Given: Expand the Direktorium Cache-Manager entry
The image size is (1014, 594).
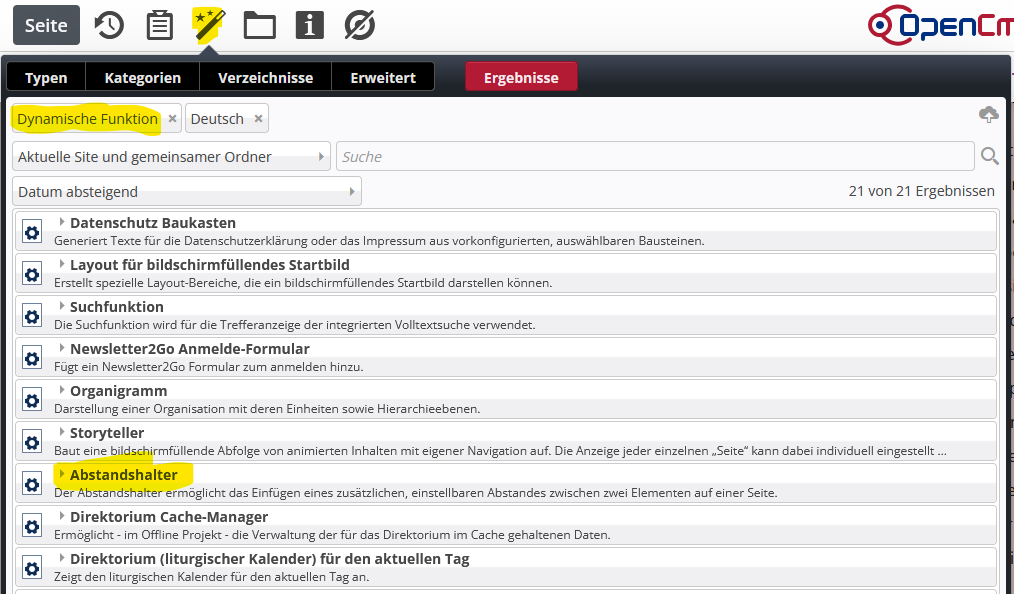Looking at the screenshot, I should 61,516.
